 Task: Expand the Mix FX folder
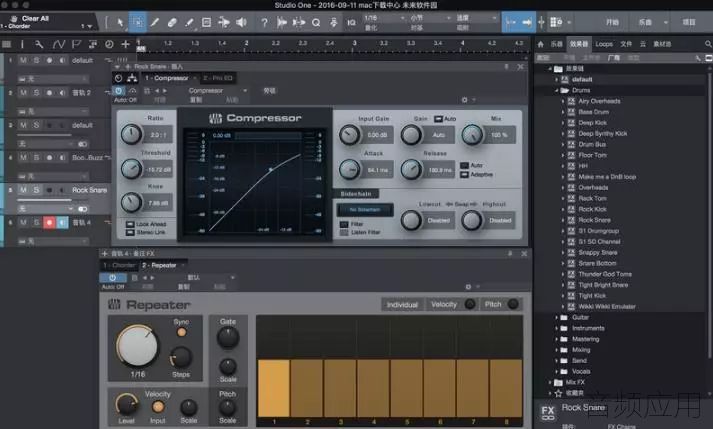tap(550, 382)
